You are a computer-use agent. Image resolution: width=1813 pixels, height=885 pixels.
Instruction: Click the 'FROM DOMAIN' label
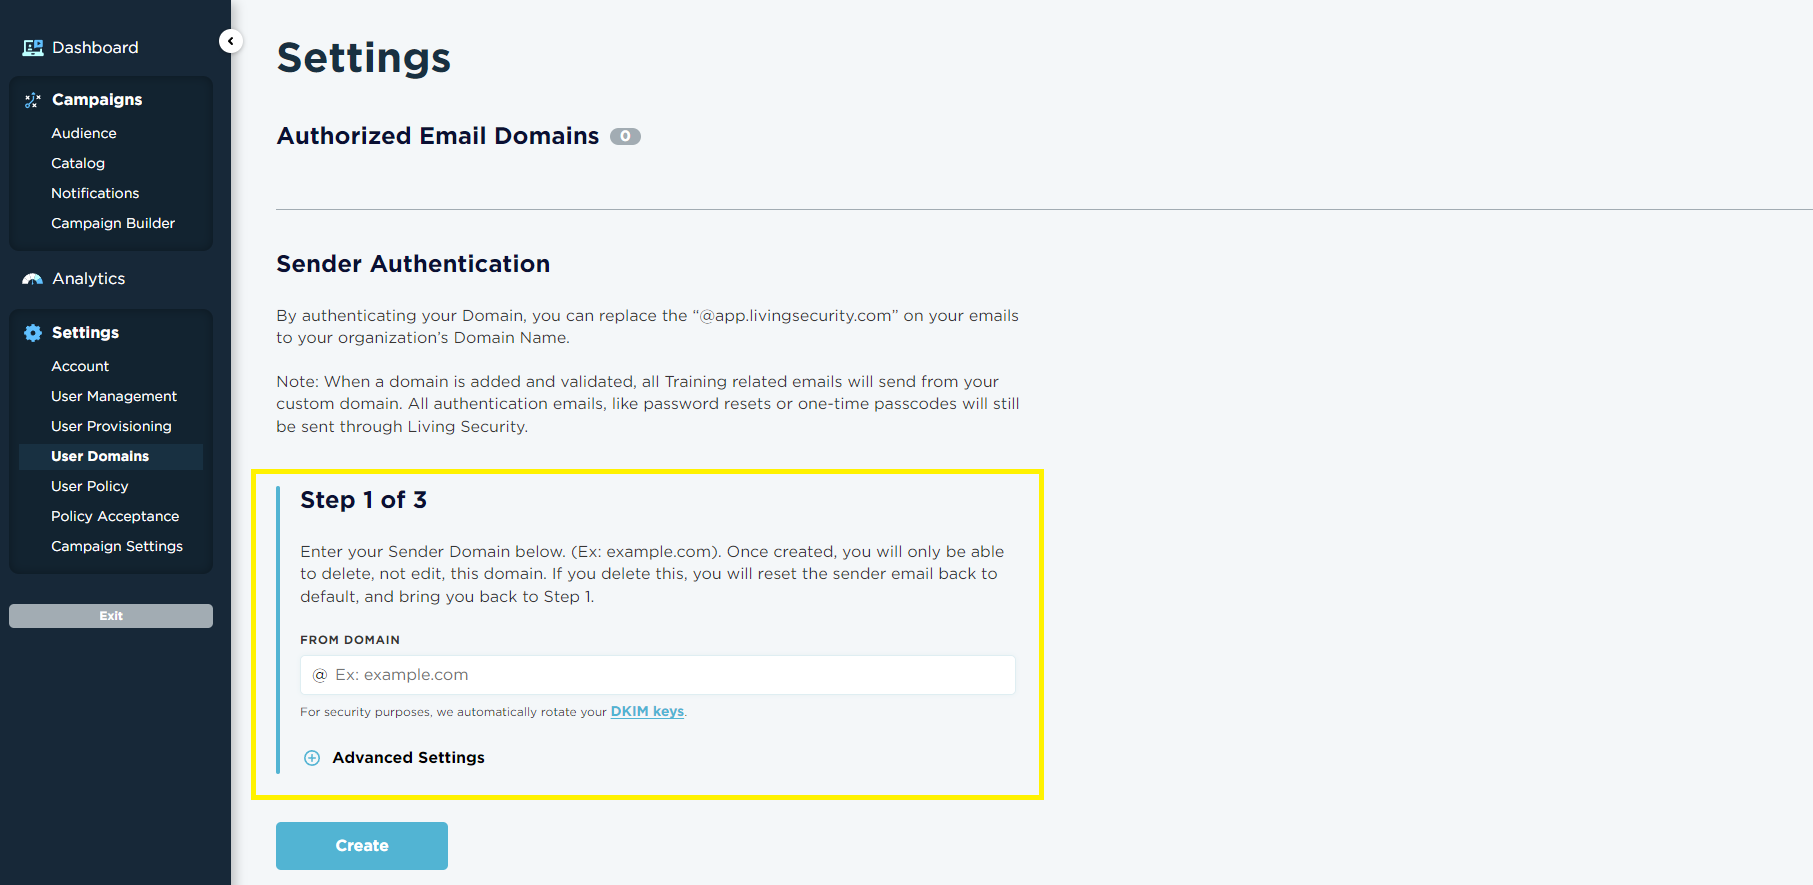pyautogui.click(x=350, y=640)
